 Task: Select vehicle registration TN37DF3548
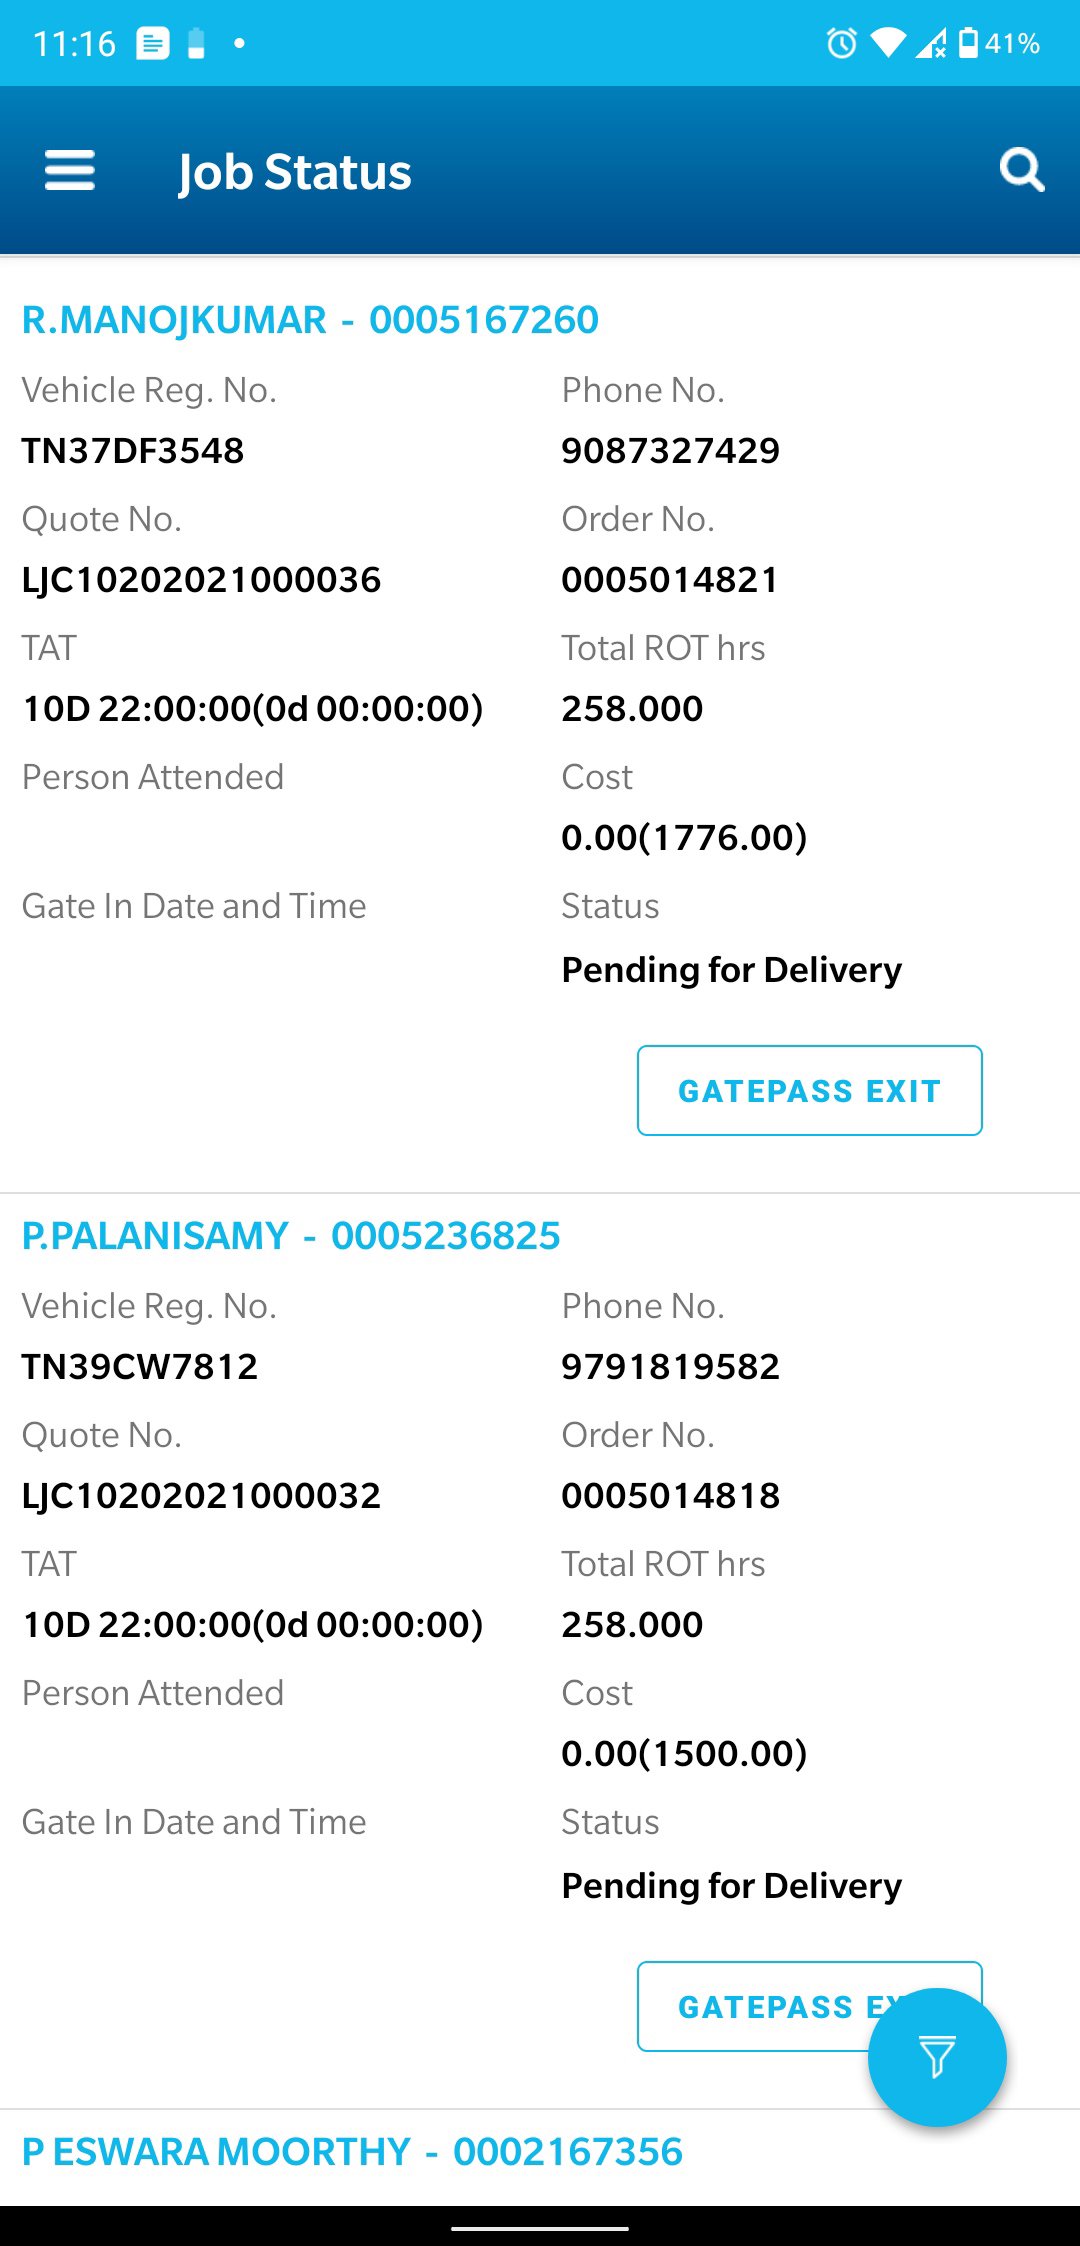133,451
